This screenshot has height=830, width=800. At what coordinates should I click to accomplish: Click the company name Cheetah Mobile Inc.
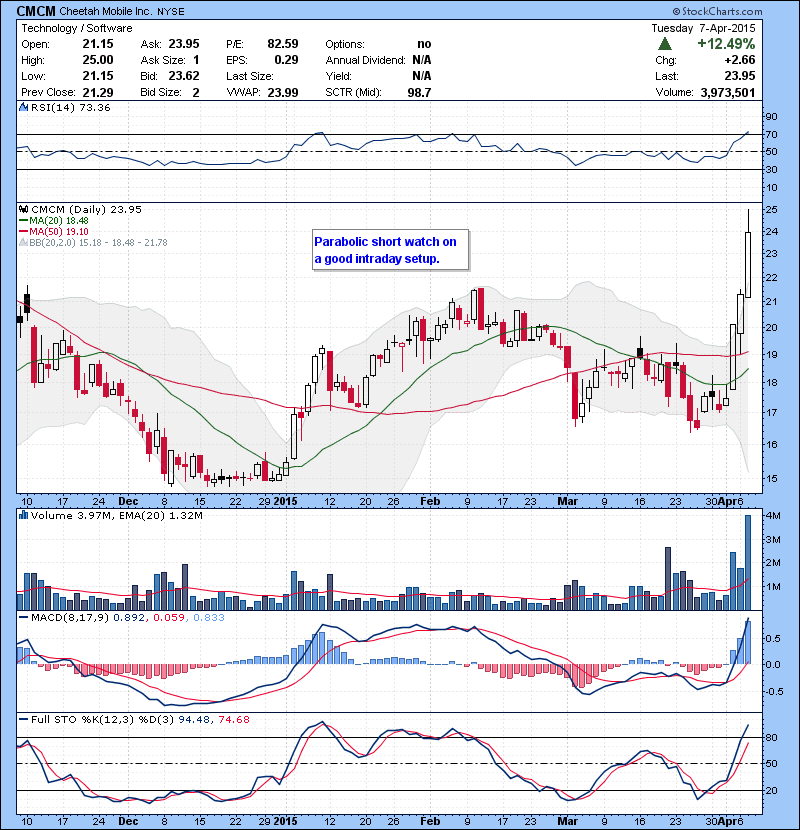[105, 12]
